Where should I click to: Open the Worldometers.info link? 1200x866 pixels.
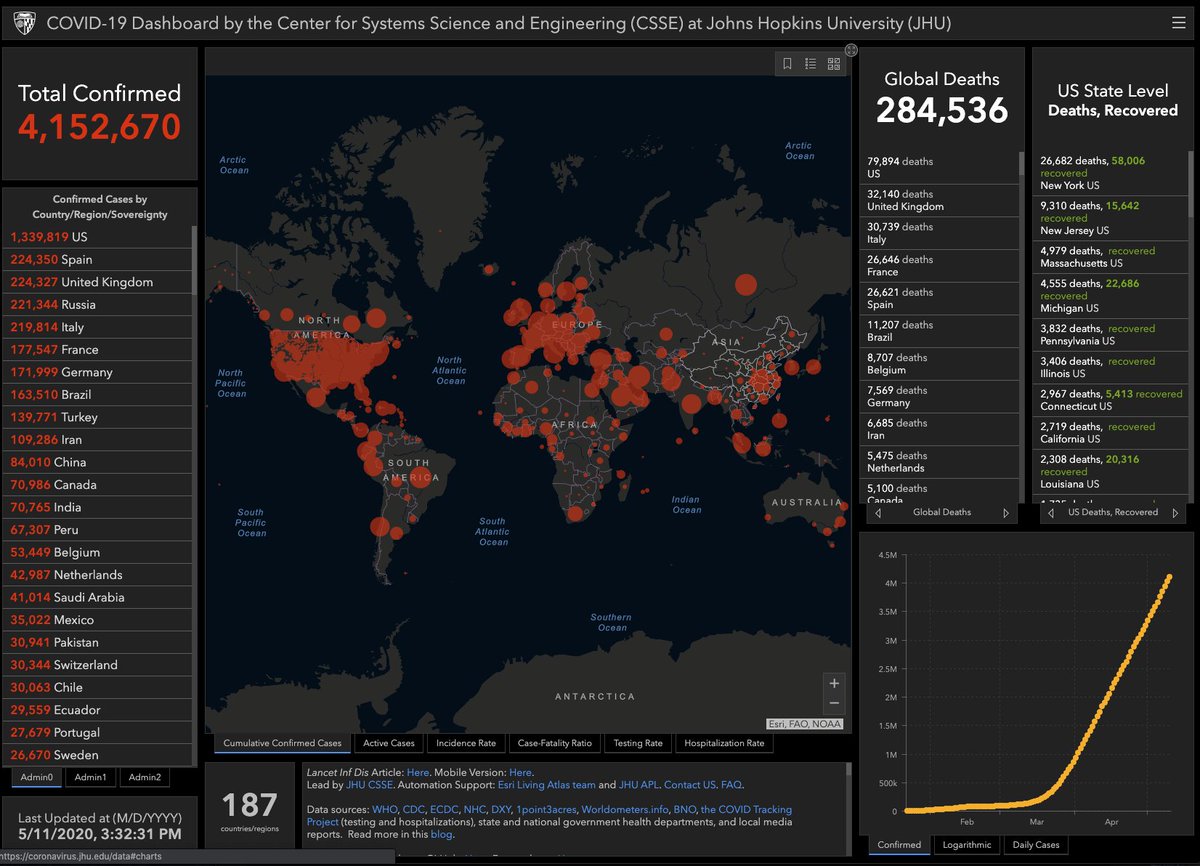(625, 809)
